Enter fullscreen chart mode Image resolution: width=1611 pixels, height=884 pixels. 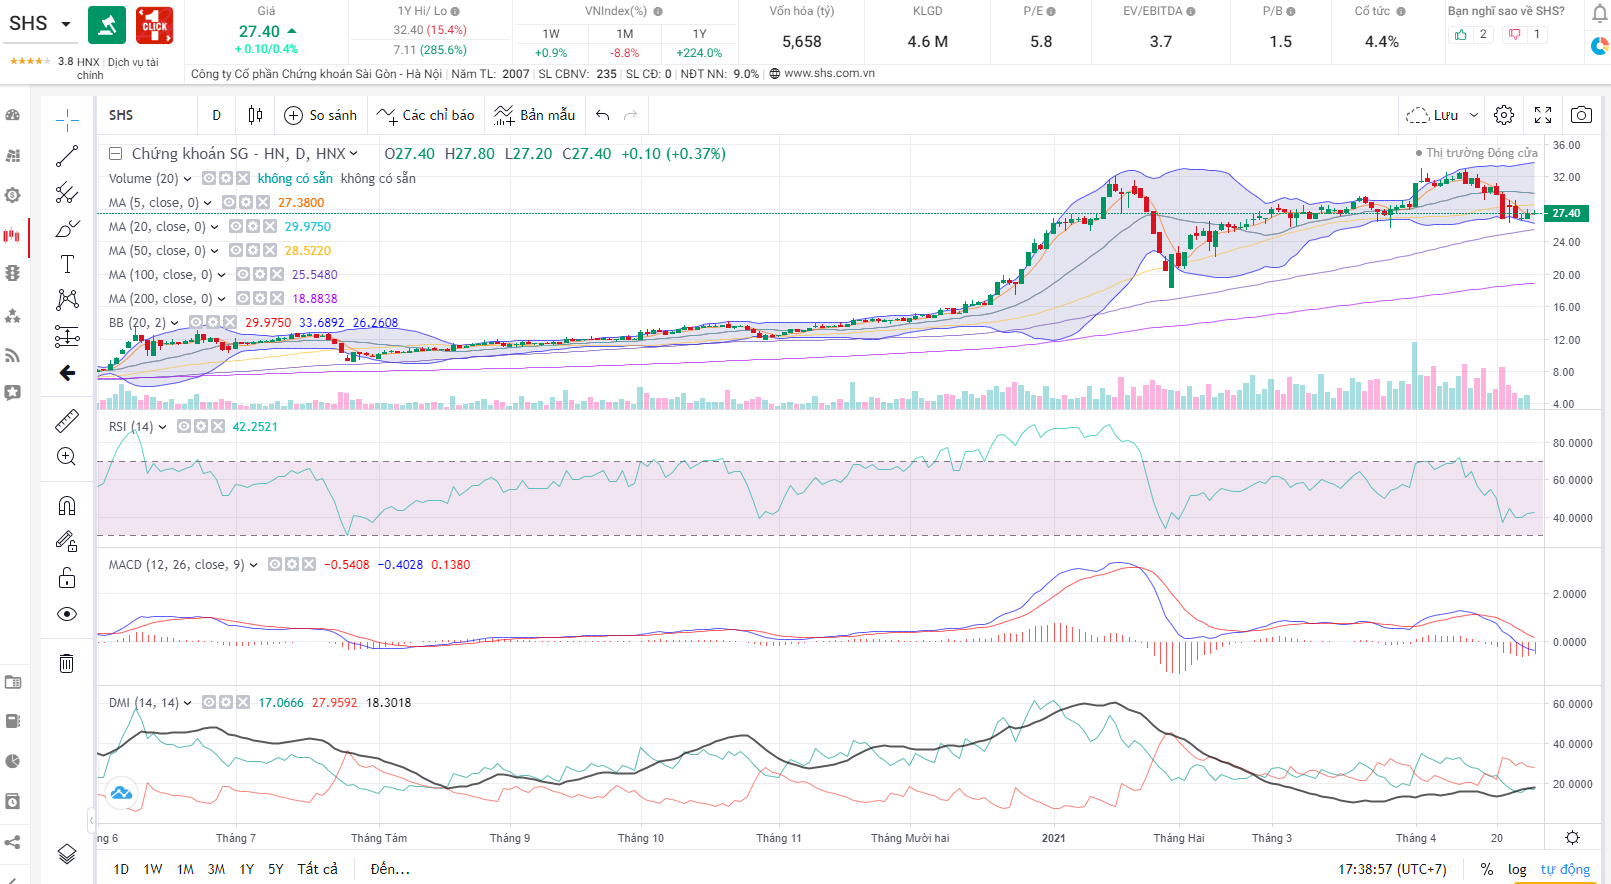coord(1543,115)
